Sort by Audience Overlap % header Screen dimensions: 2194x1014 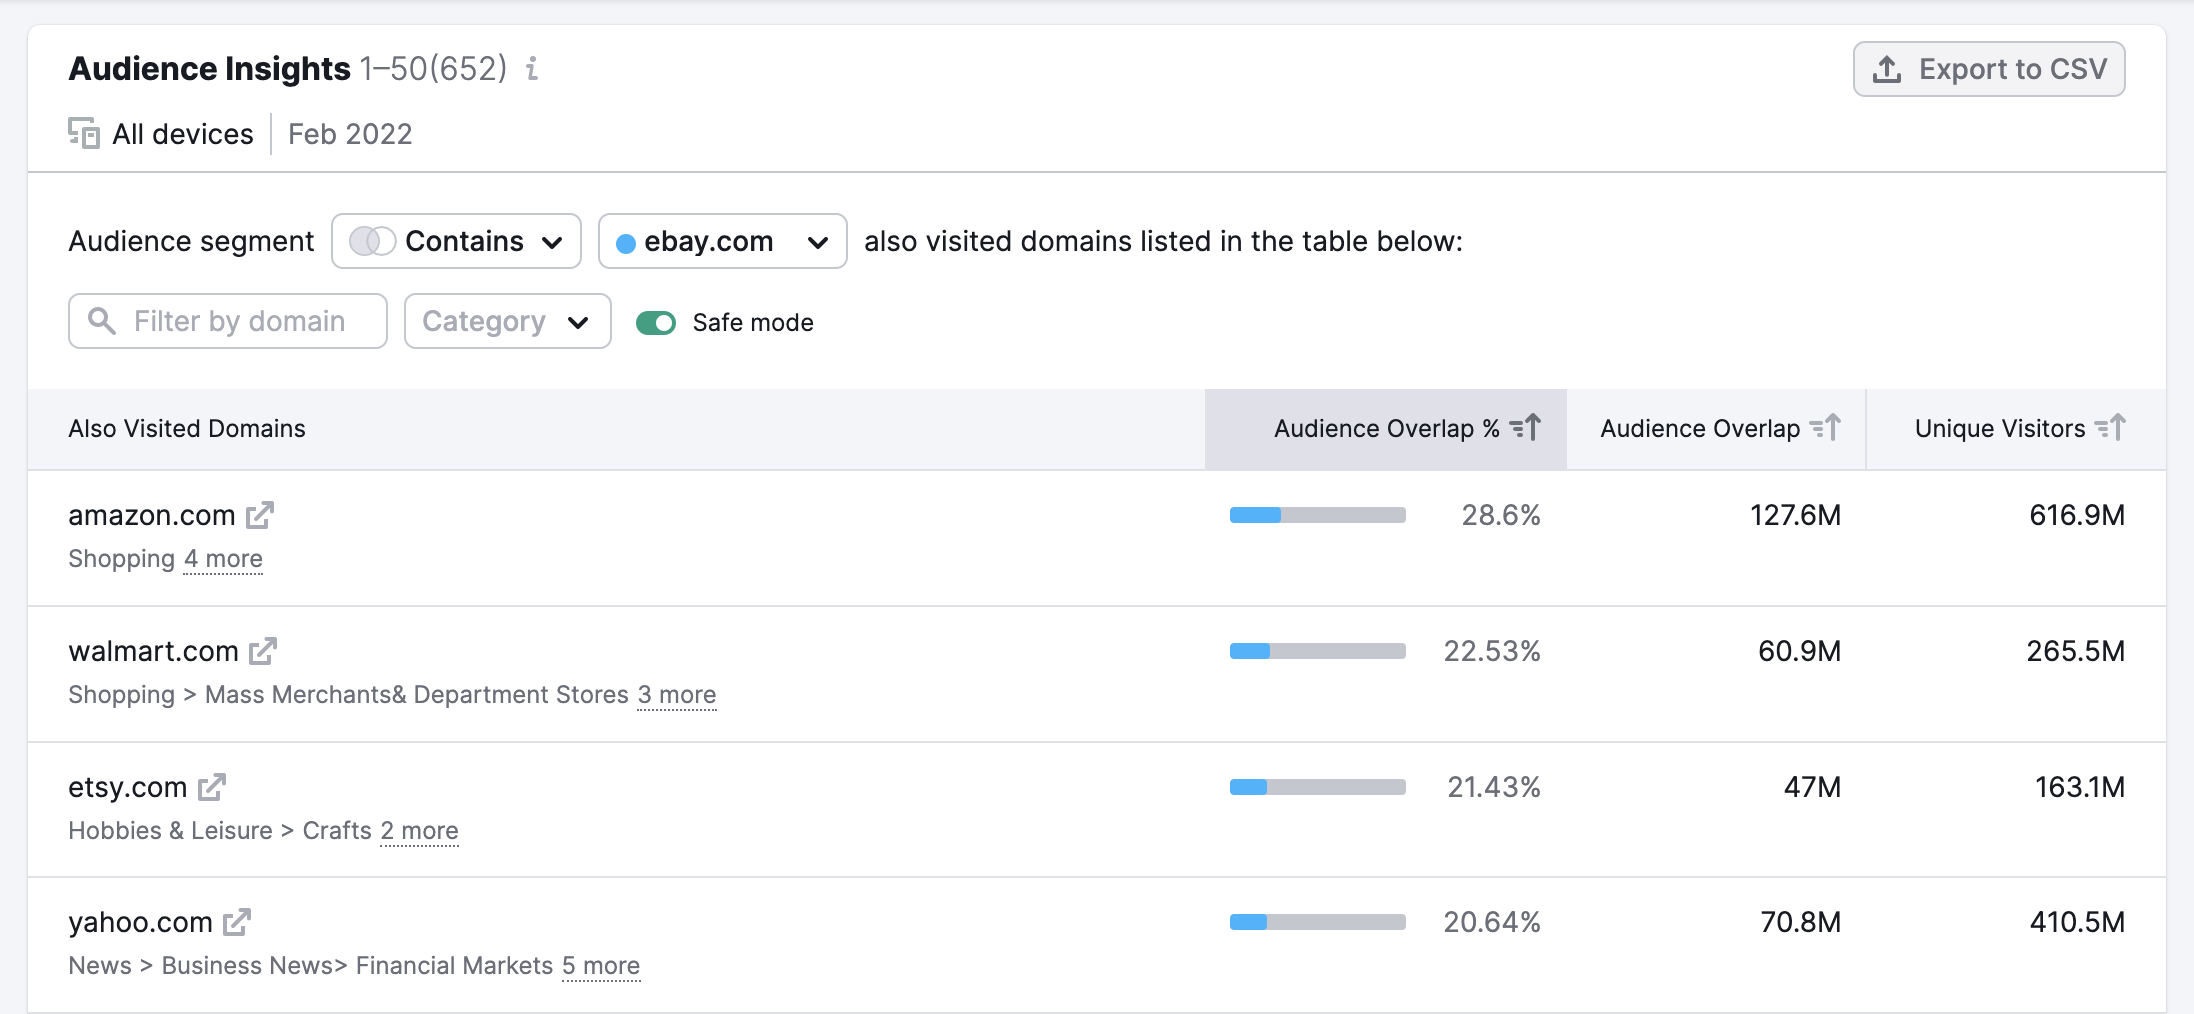[x=1386, y=428]
